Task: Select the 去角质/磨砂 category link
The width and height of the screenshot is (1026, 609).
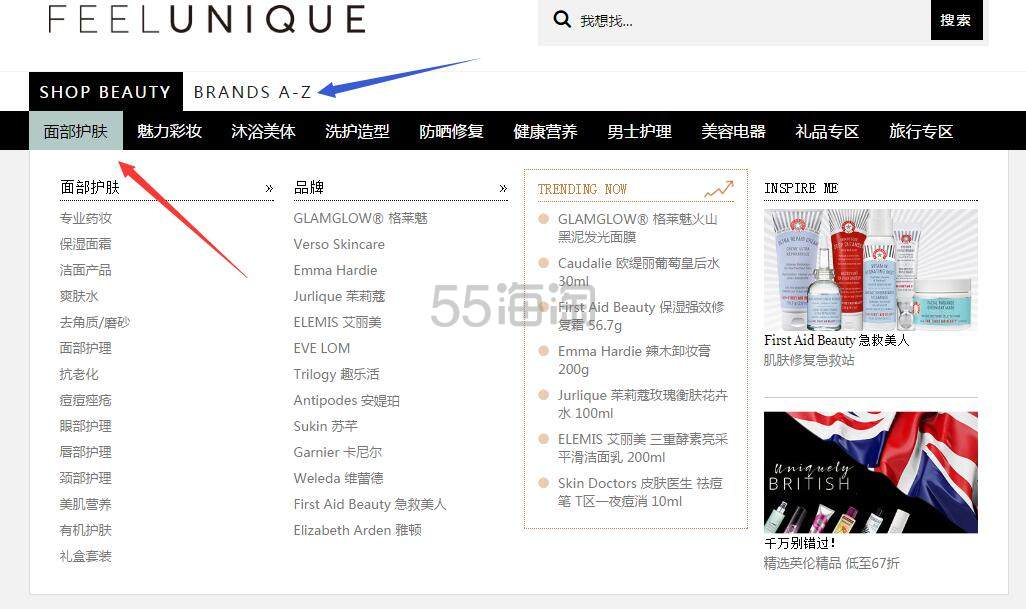Action: [95, 322]
